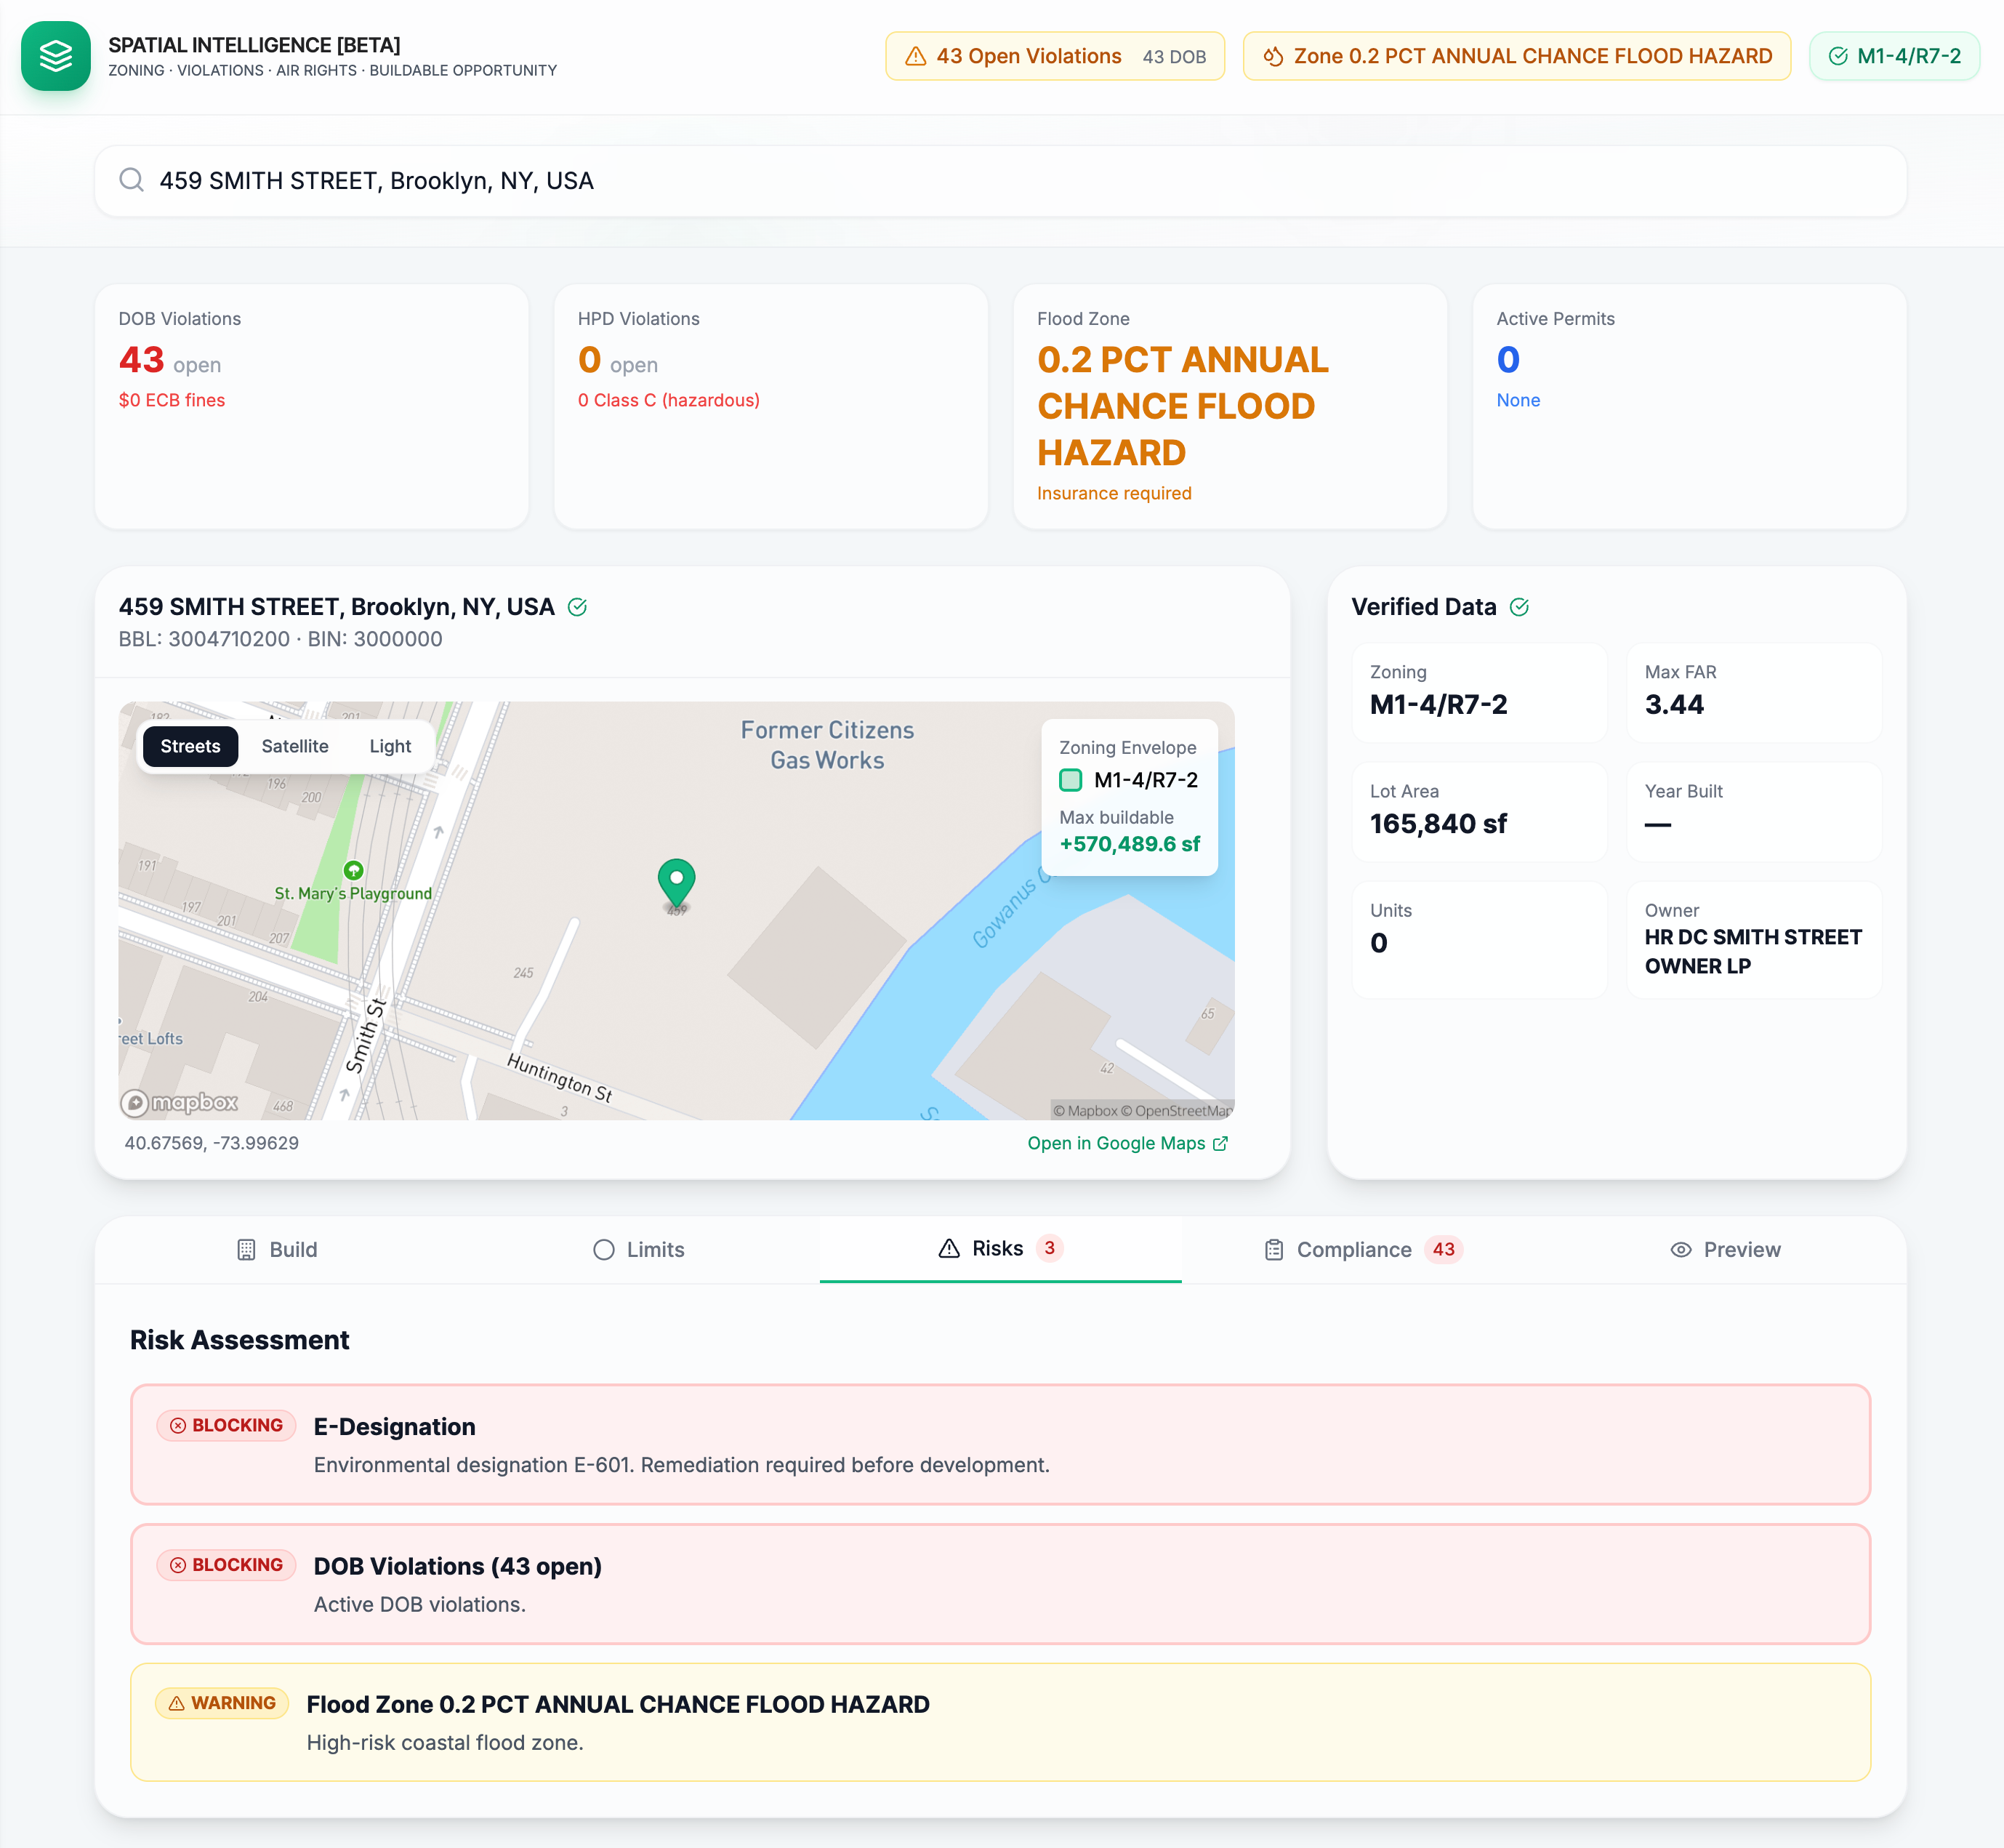
Task: Click the address search input field
Action: tap(700, 181)
